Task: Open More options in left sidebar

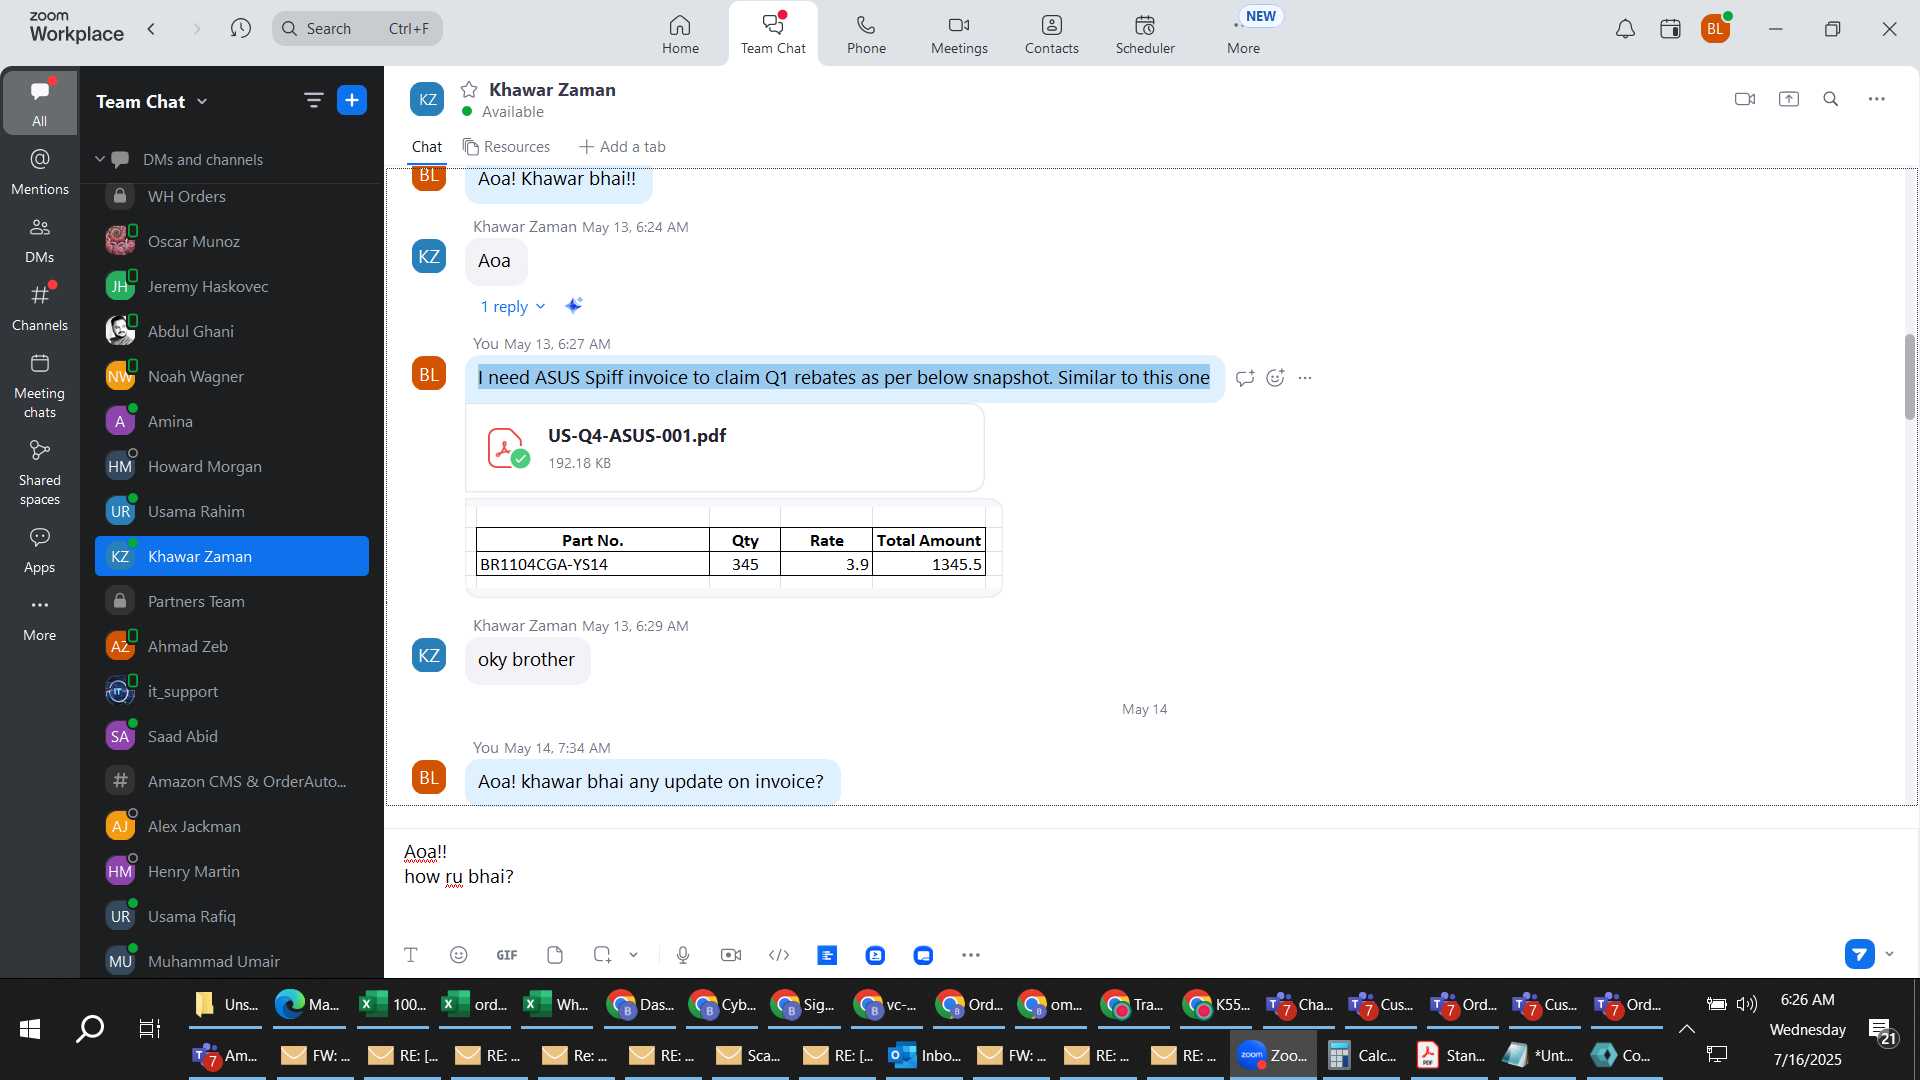Action: coord(40,618)
